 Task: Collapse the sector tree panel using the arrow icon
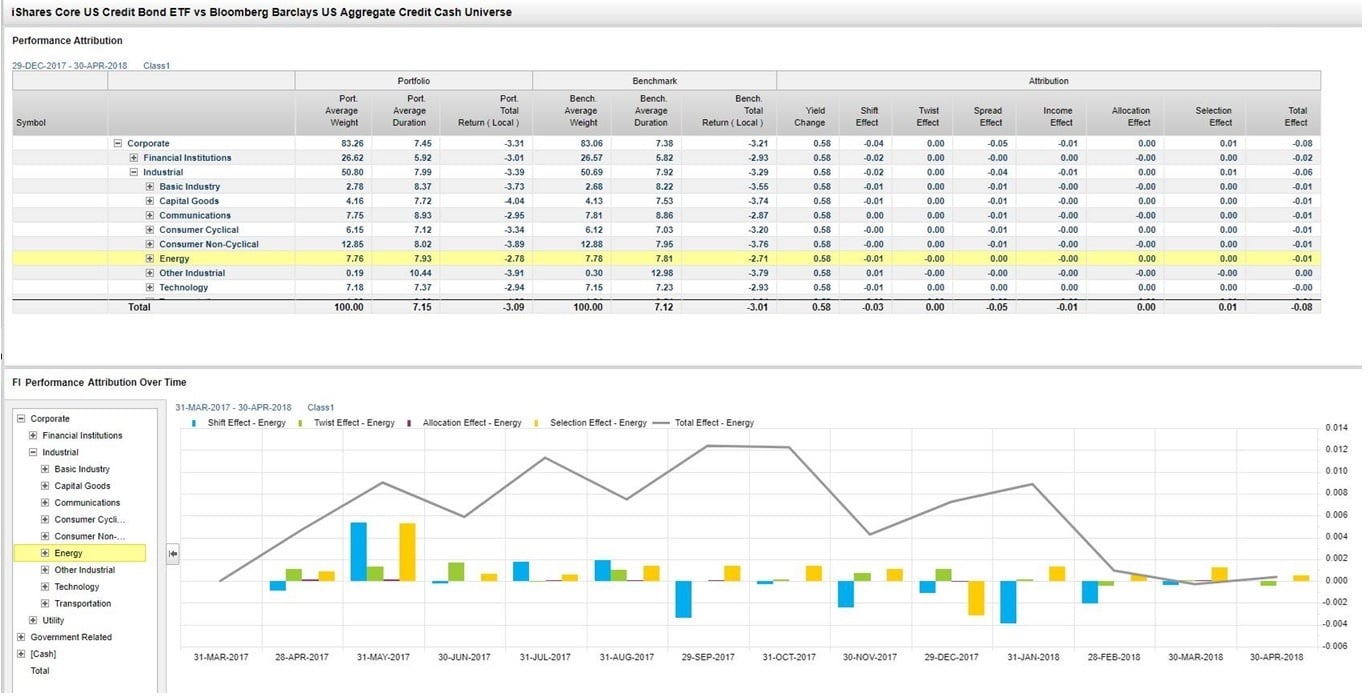[172, 552]
